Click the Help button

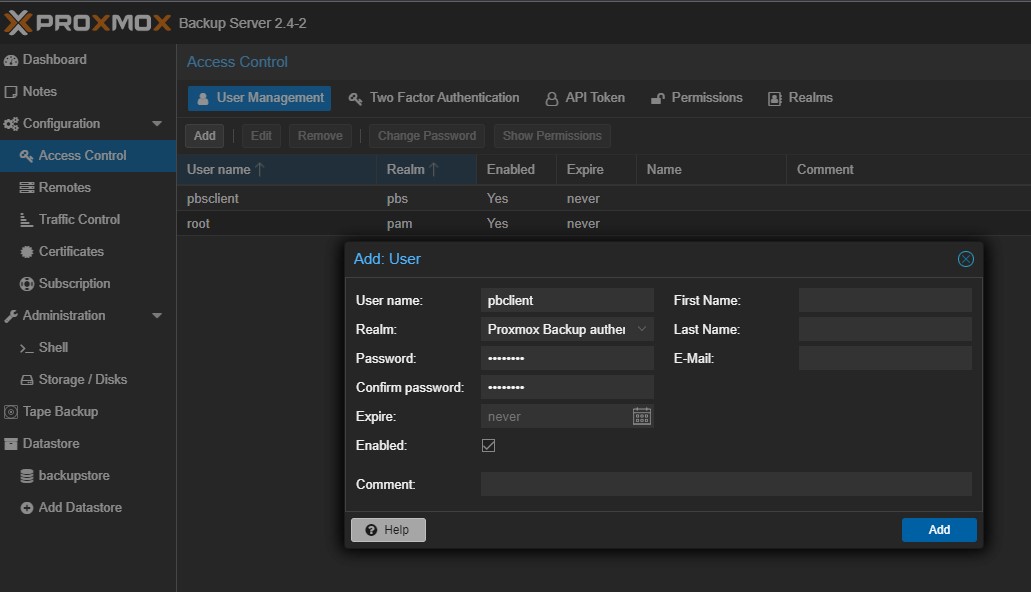[x=388, y=530]
